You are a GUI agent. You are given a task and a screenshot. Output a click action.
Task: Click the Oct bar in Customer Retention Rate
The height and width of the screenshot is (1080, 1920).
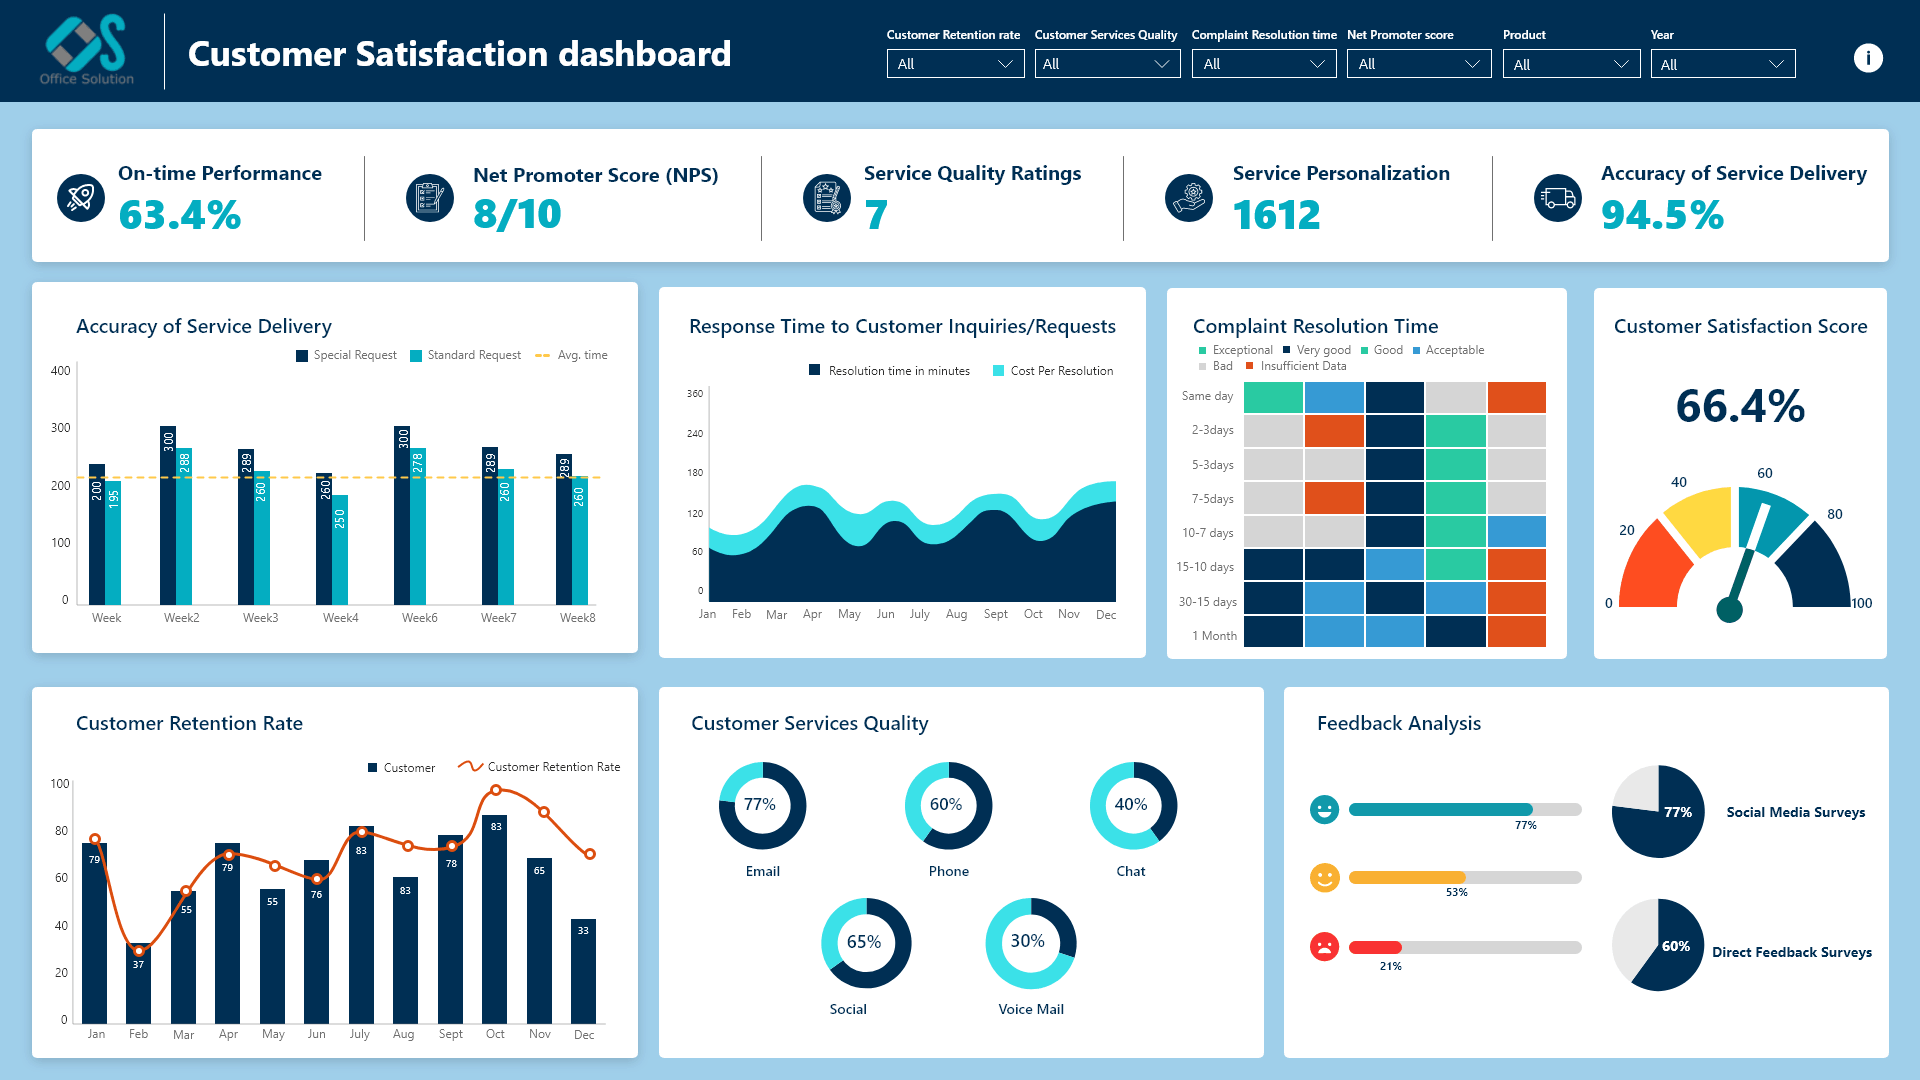click(495, 920)
